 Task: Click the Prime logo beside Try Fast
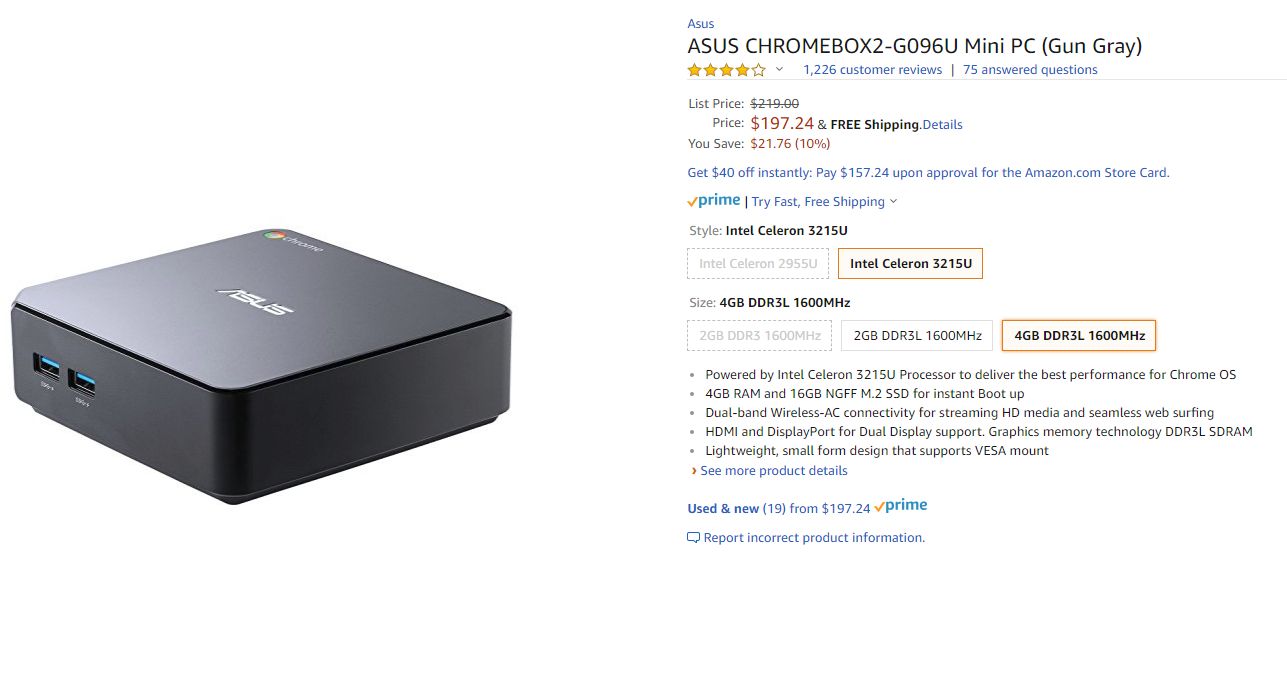[x=714, y=201]
